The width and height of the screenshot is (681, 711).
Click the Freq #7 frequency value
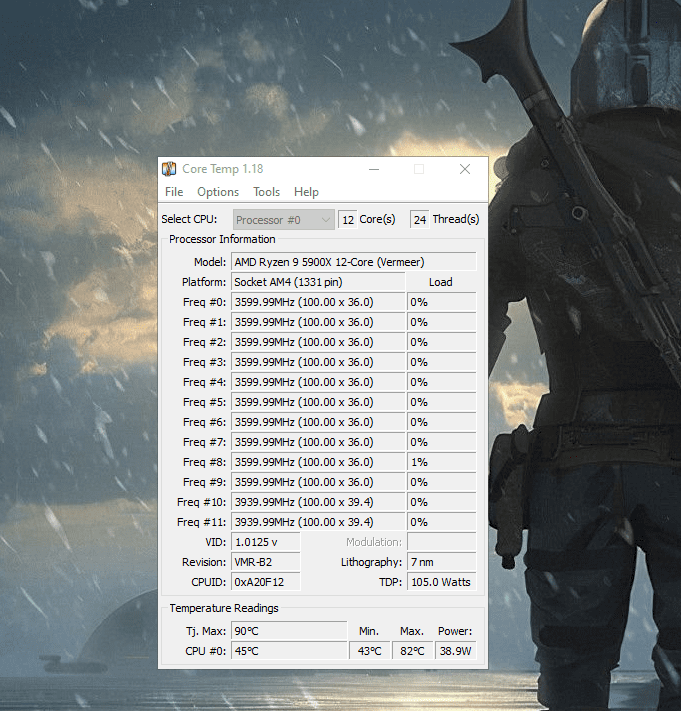coord(318,442)
